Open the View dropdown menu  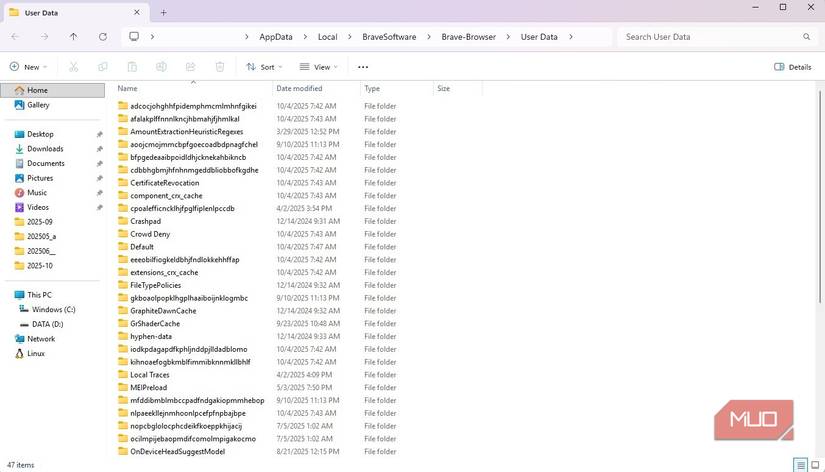click(x=319, y=67)
